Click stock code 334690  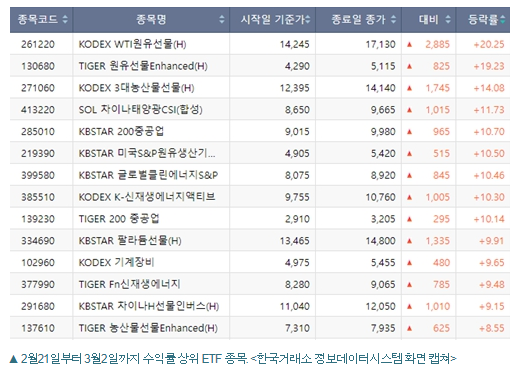[x=38, y=241]
